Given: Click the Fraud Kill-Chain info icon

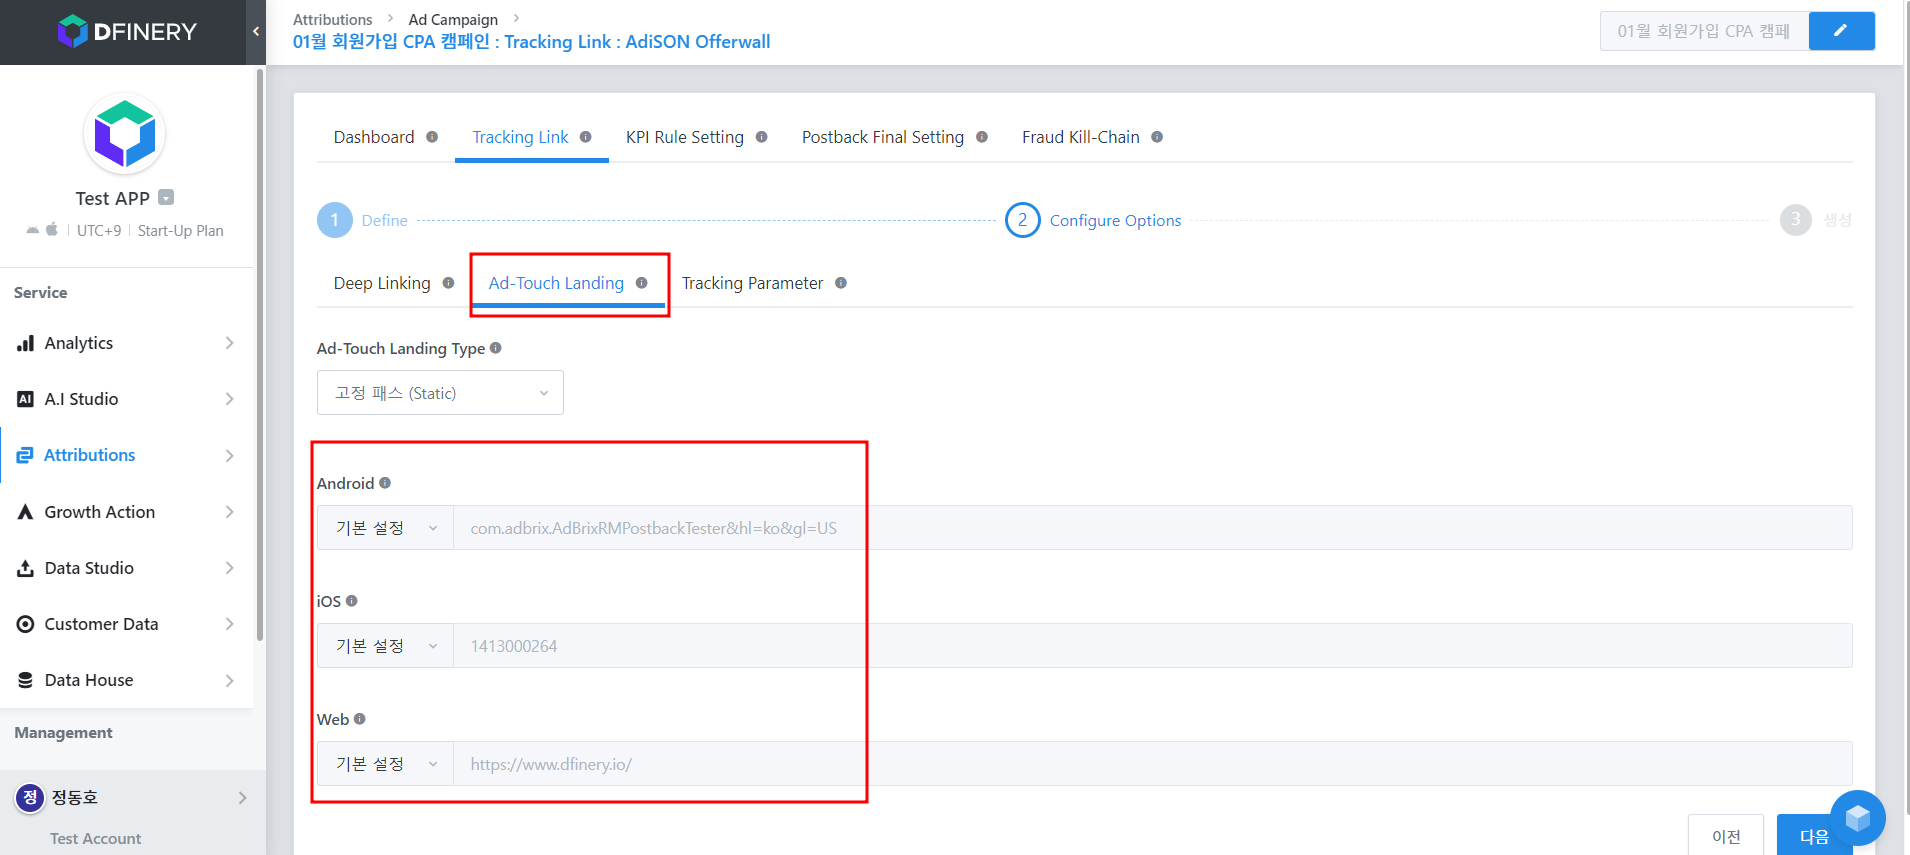Looking at the screenshot, I should click(1157, 137).
